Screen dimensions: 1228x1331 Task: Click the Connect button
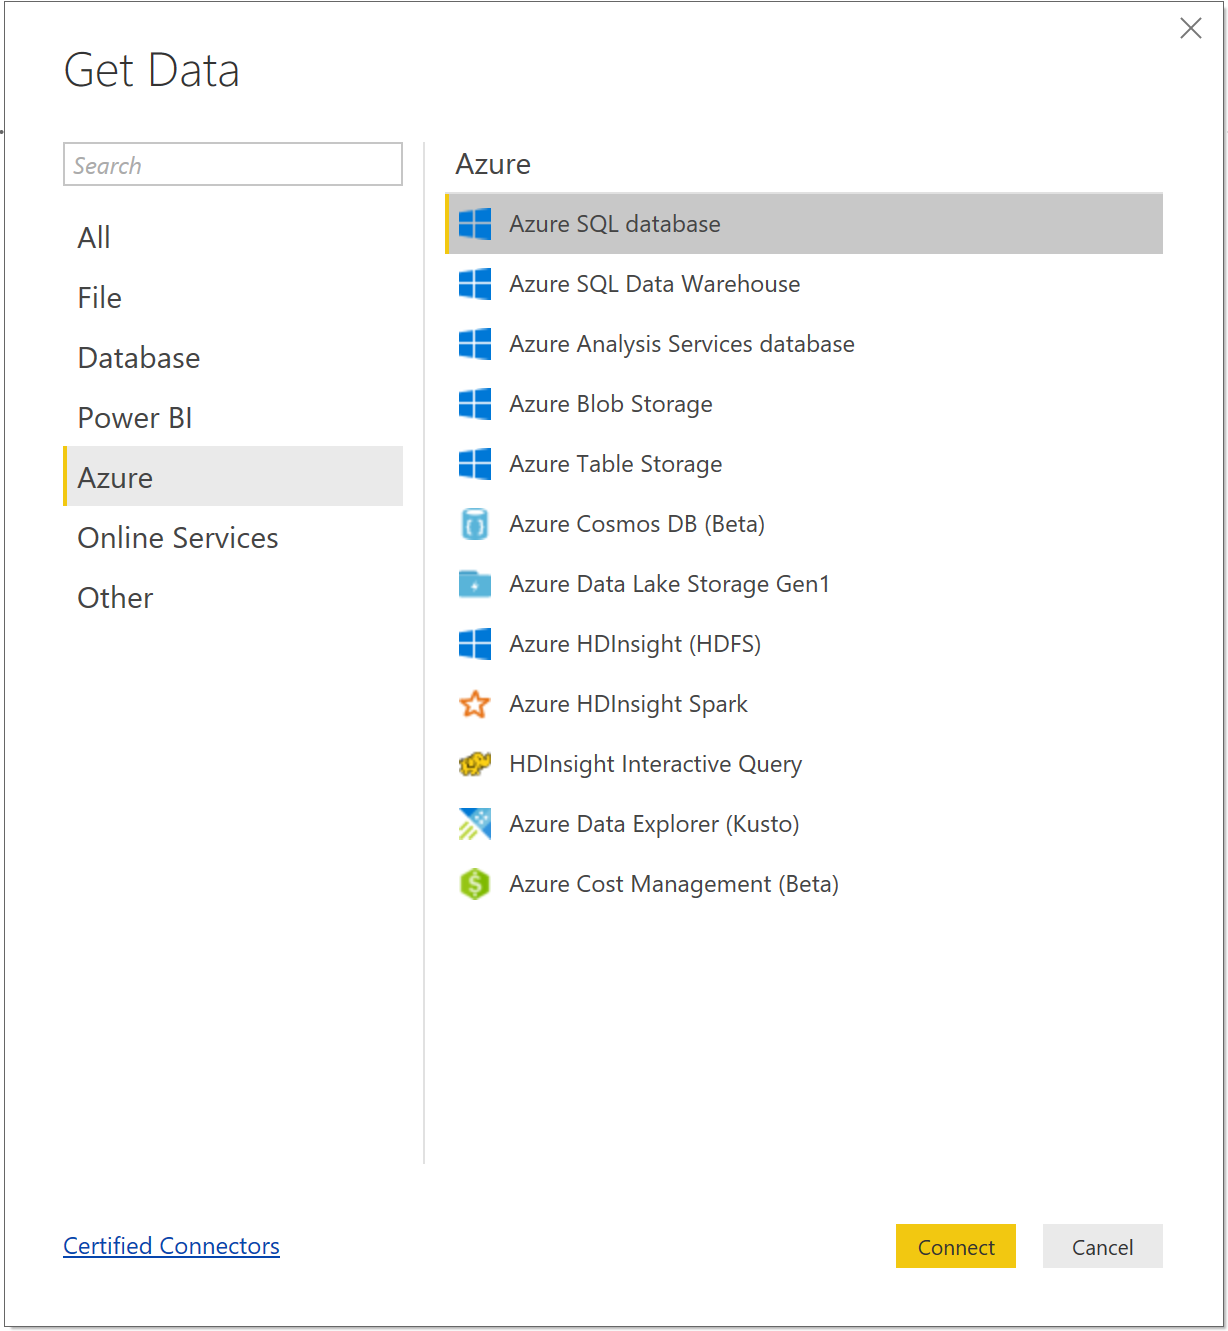coord(955,1246)
